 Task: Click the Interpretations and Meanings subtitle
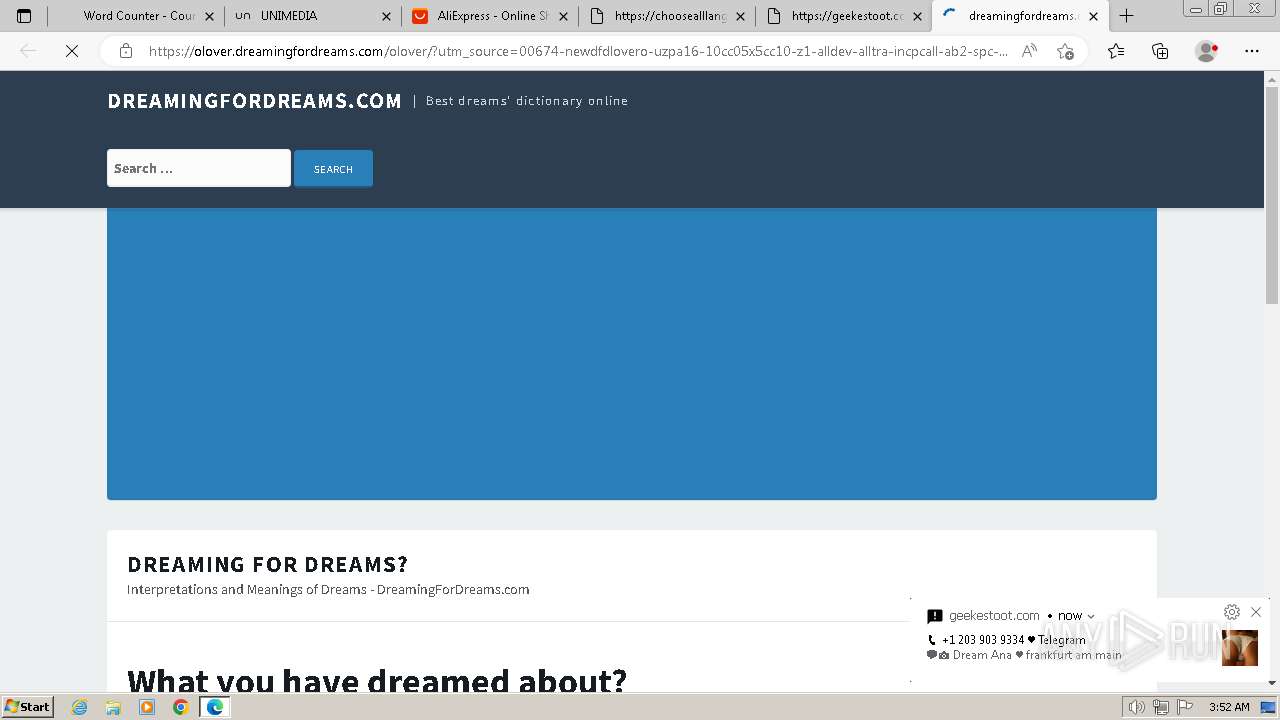tap(328, 589)
